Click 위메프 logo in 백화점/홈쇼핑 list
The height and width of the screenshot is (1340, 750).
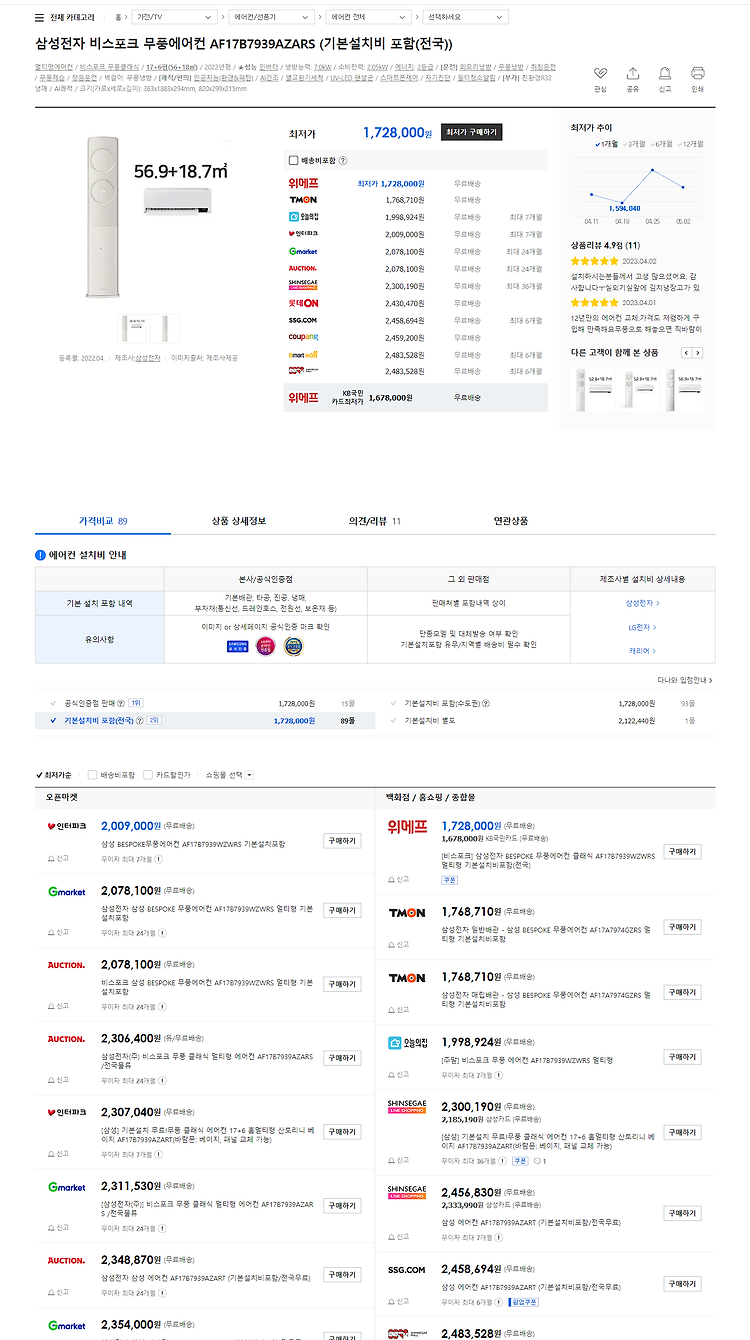tap(407, 827)
